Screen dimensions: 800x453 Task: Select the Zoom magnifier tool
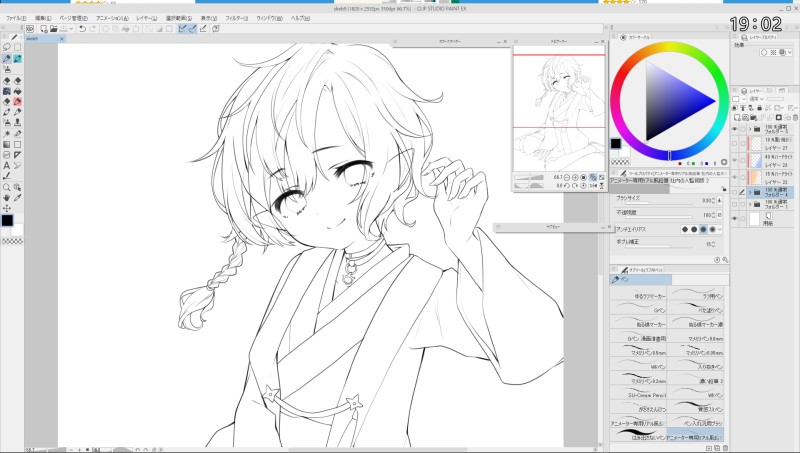(x=7, y=187)
